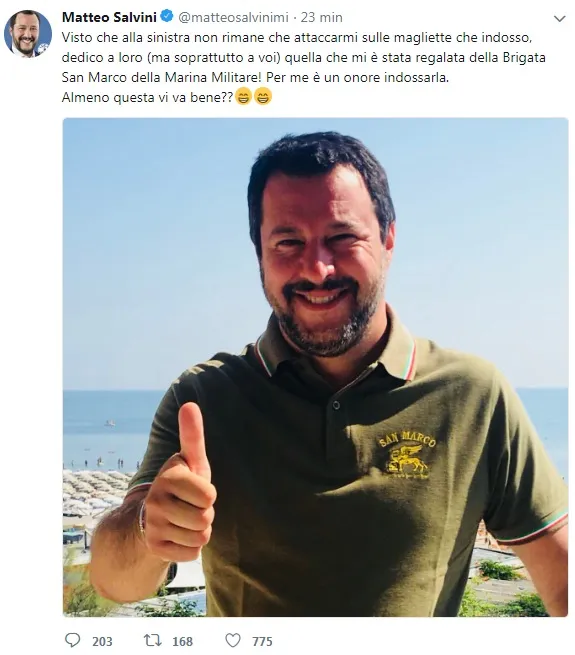This screenshot has width=575, height=655.
Task: Click the second grinning emoji
Action: point(263,97)
